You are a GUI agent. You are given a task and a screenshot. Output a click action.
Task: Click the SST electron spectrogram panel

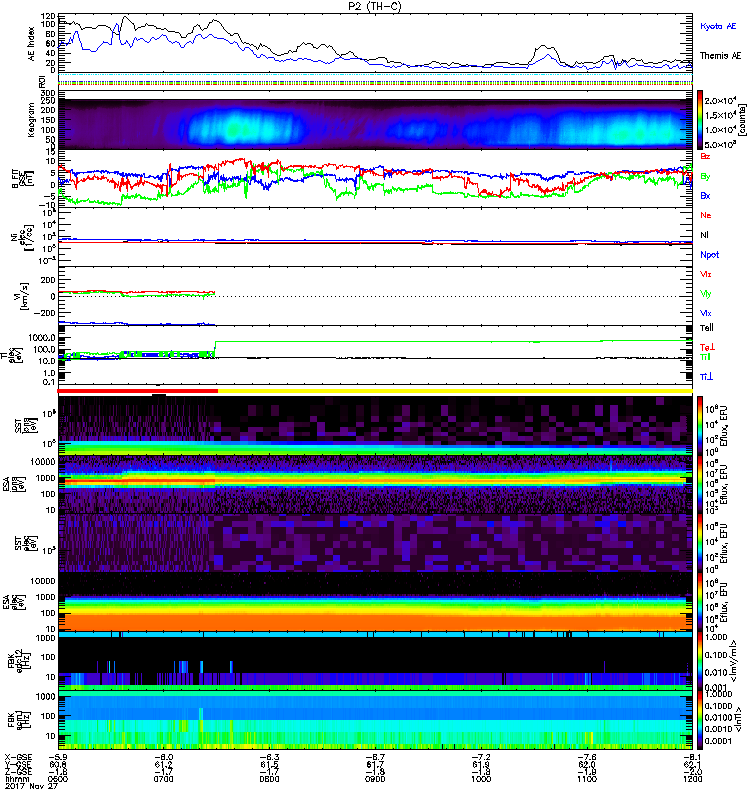tap(375, 544)
